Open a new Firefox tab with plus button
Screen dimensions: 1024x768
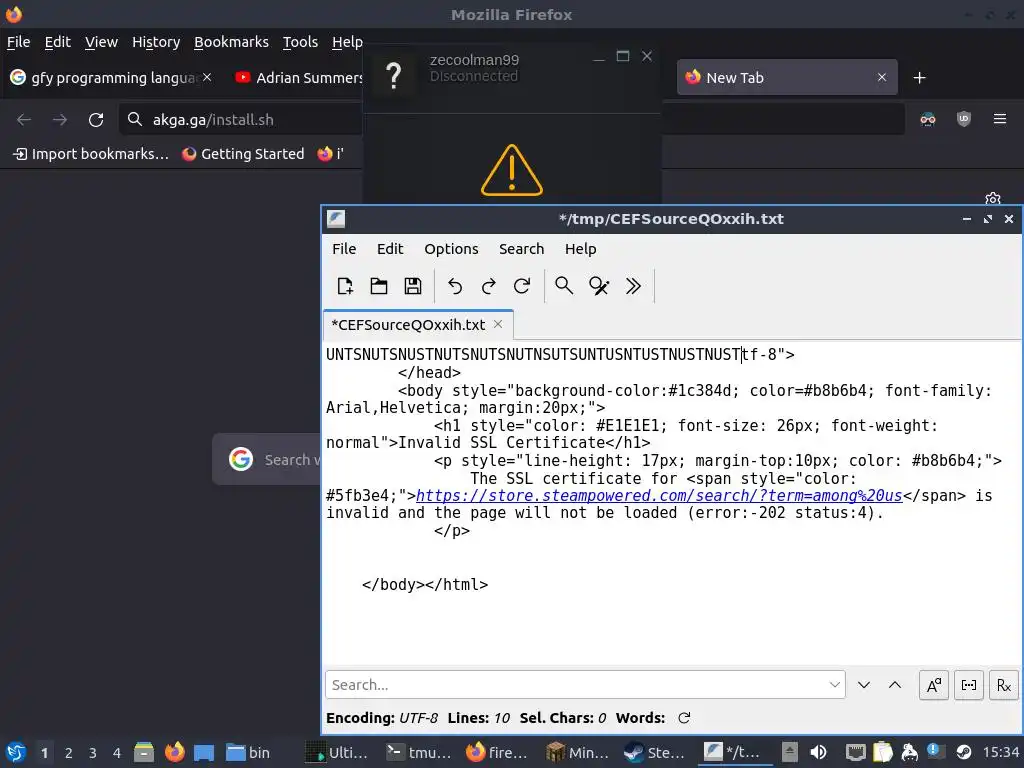click(x=920, y=78)
